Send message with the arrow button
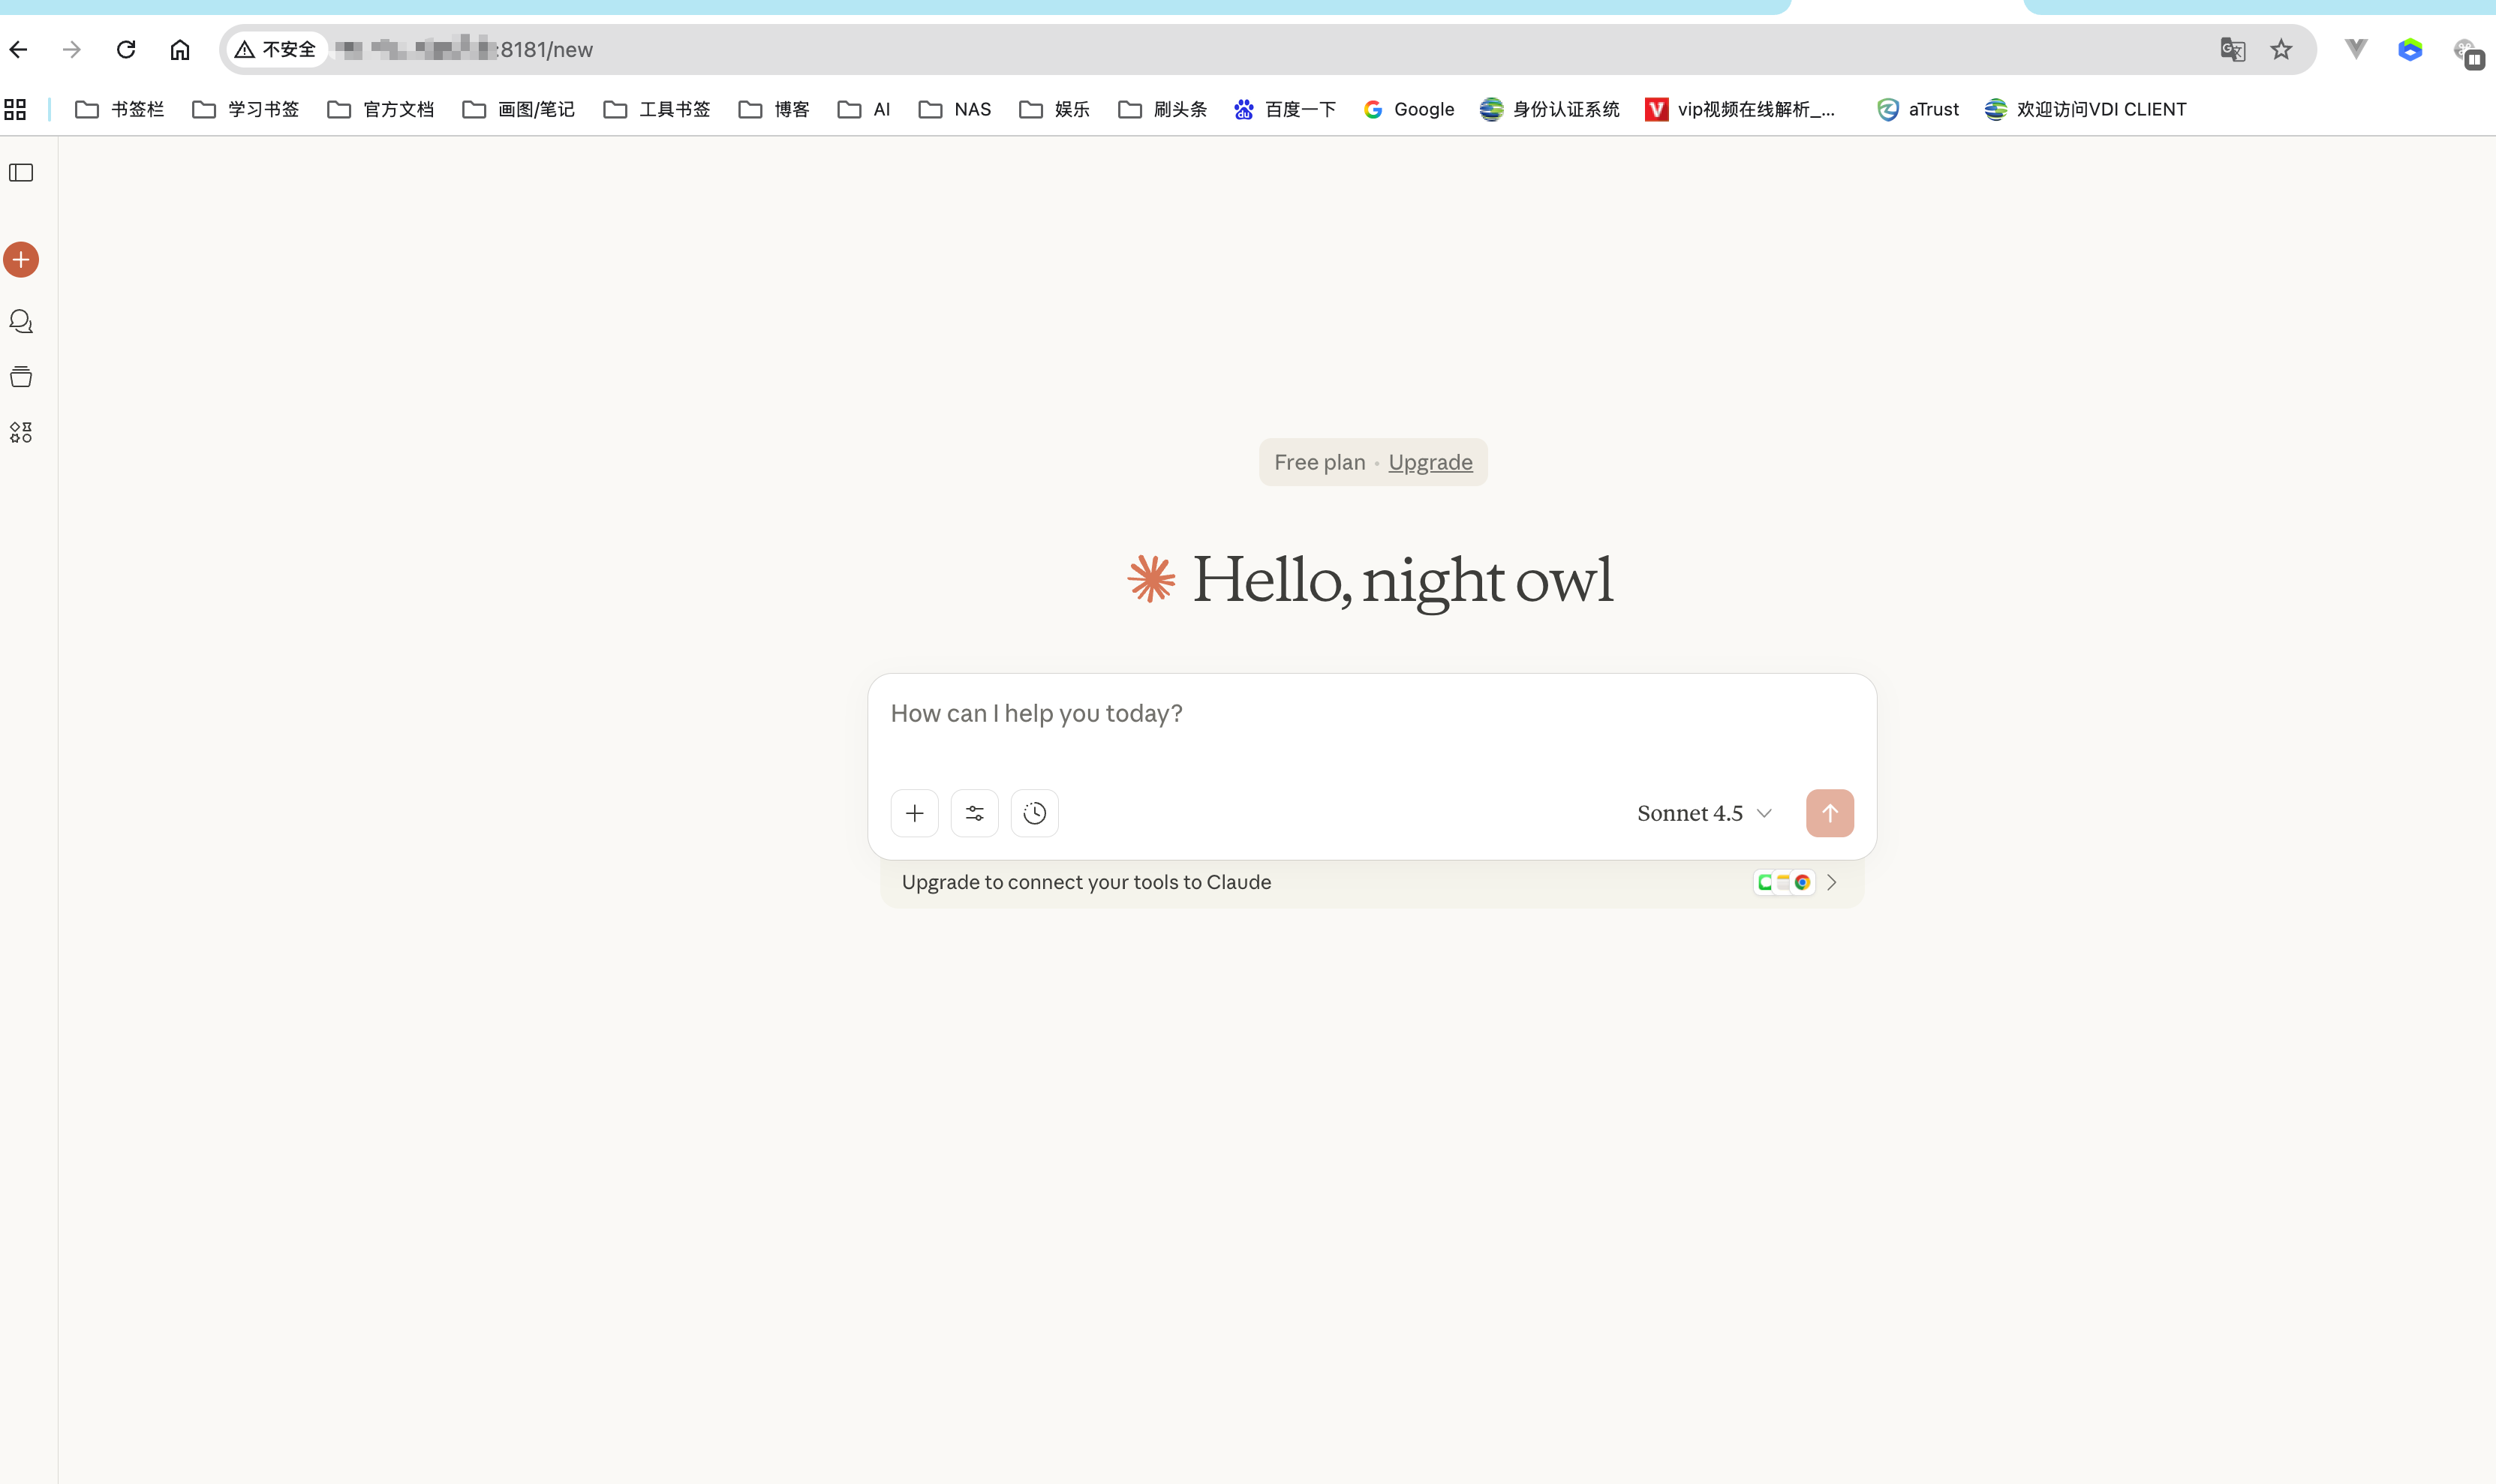 1829,813
